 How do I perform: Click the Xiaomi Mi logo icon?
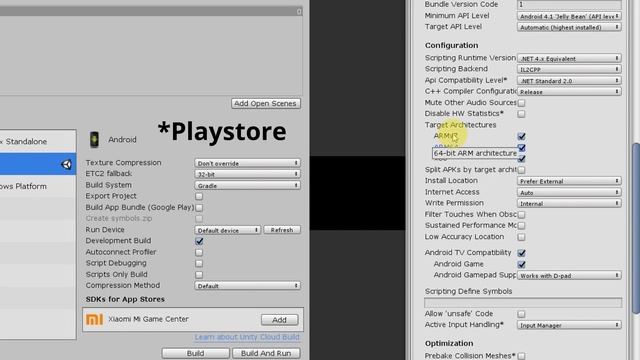point(94,319)
